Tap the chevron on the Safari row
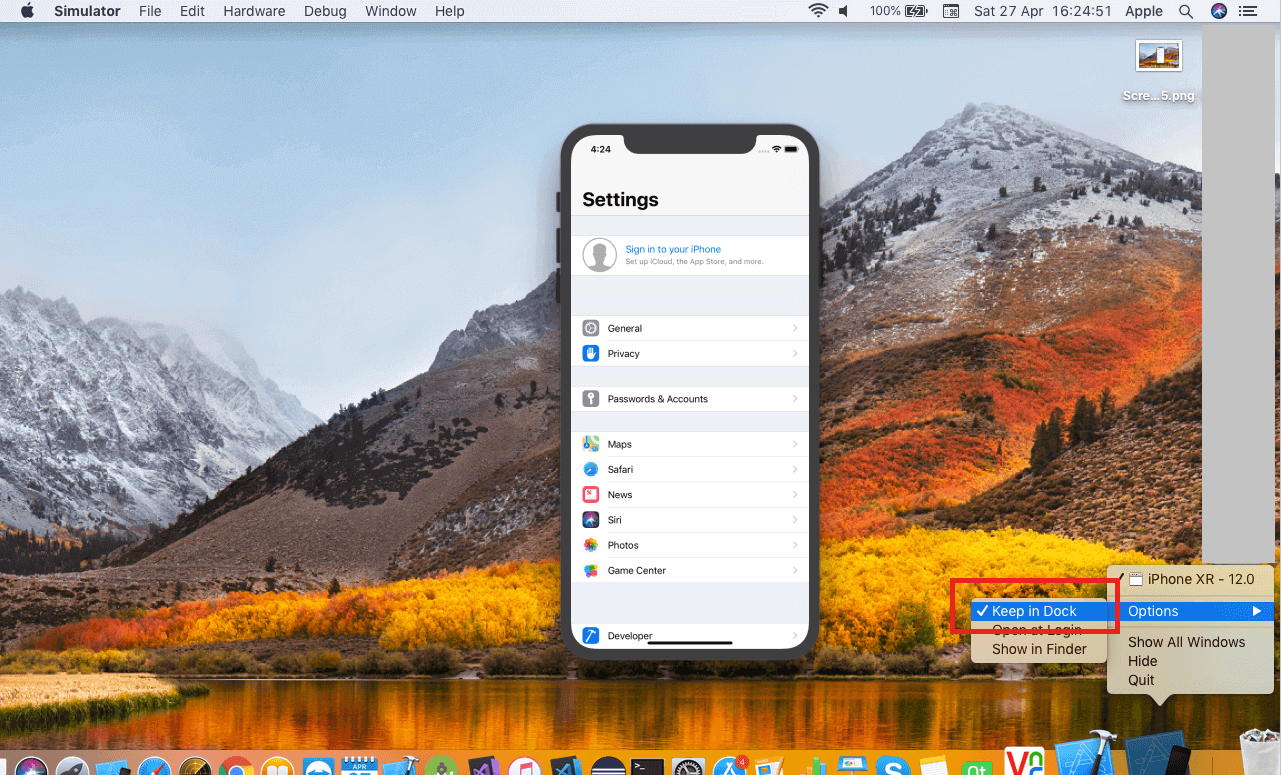 tap(795, 469)
